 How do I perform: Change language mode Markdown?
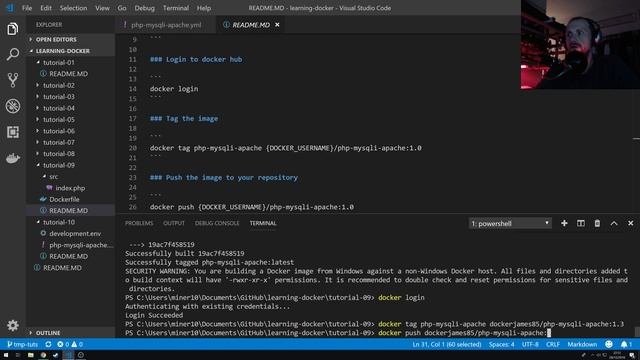[x=582, y=344]
